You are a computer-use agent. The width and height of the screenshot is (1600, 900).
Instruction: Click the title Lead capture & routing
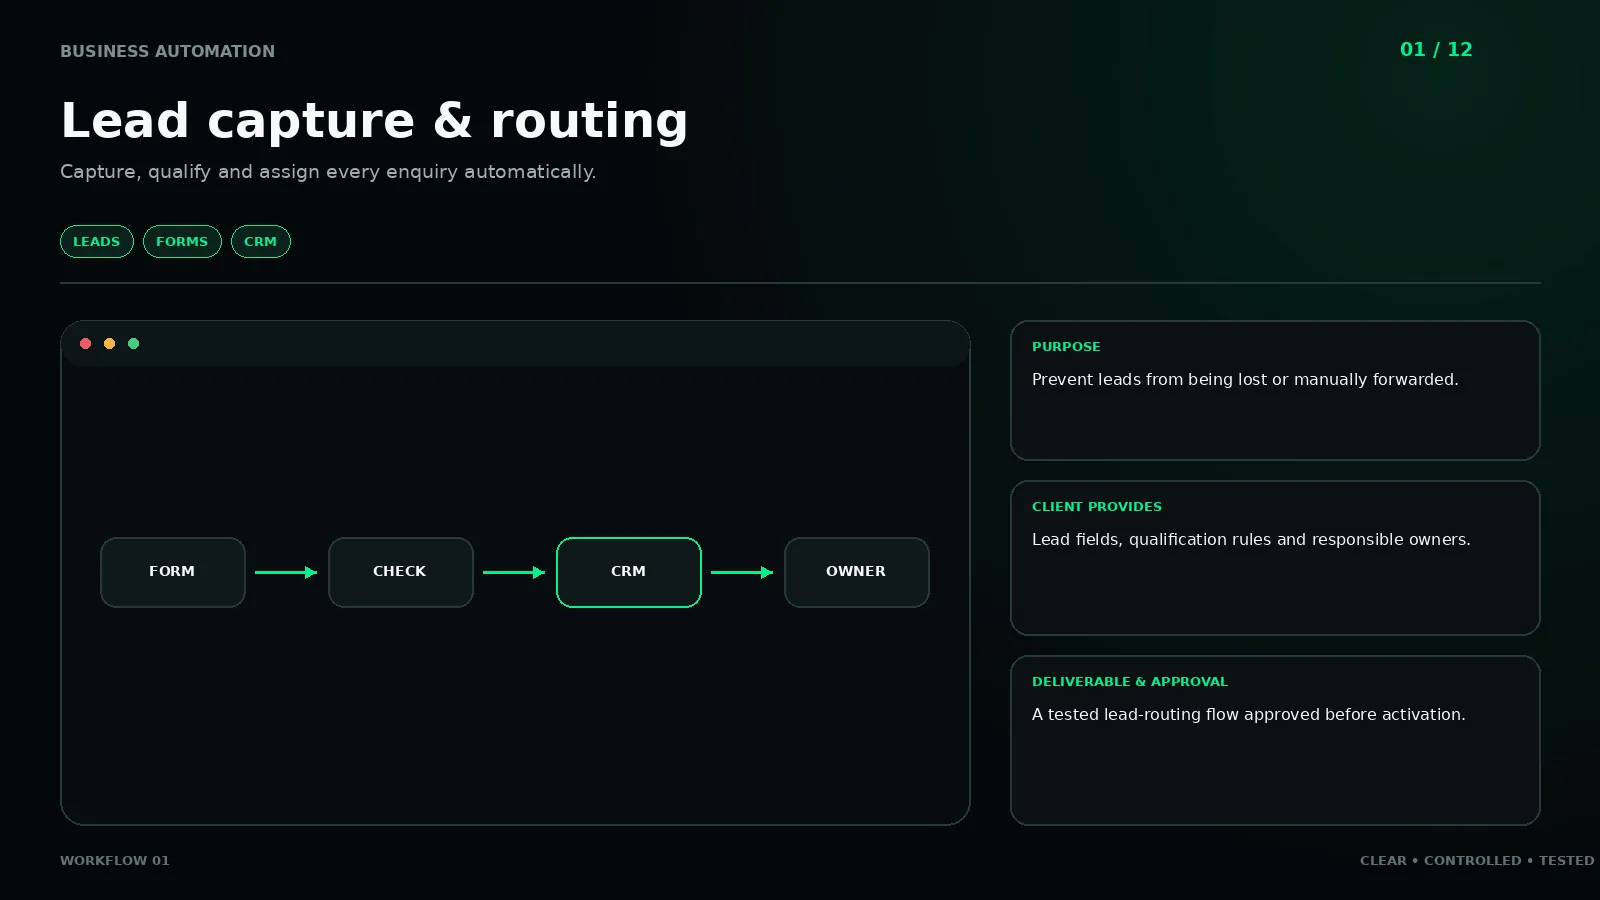374,120
